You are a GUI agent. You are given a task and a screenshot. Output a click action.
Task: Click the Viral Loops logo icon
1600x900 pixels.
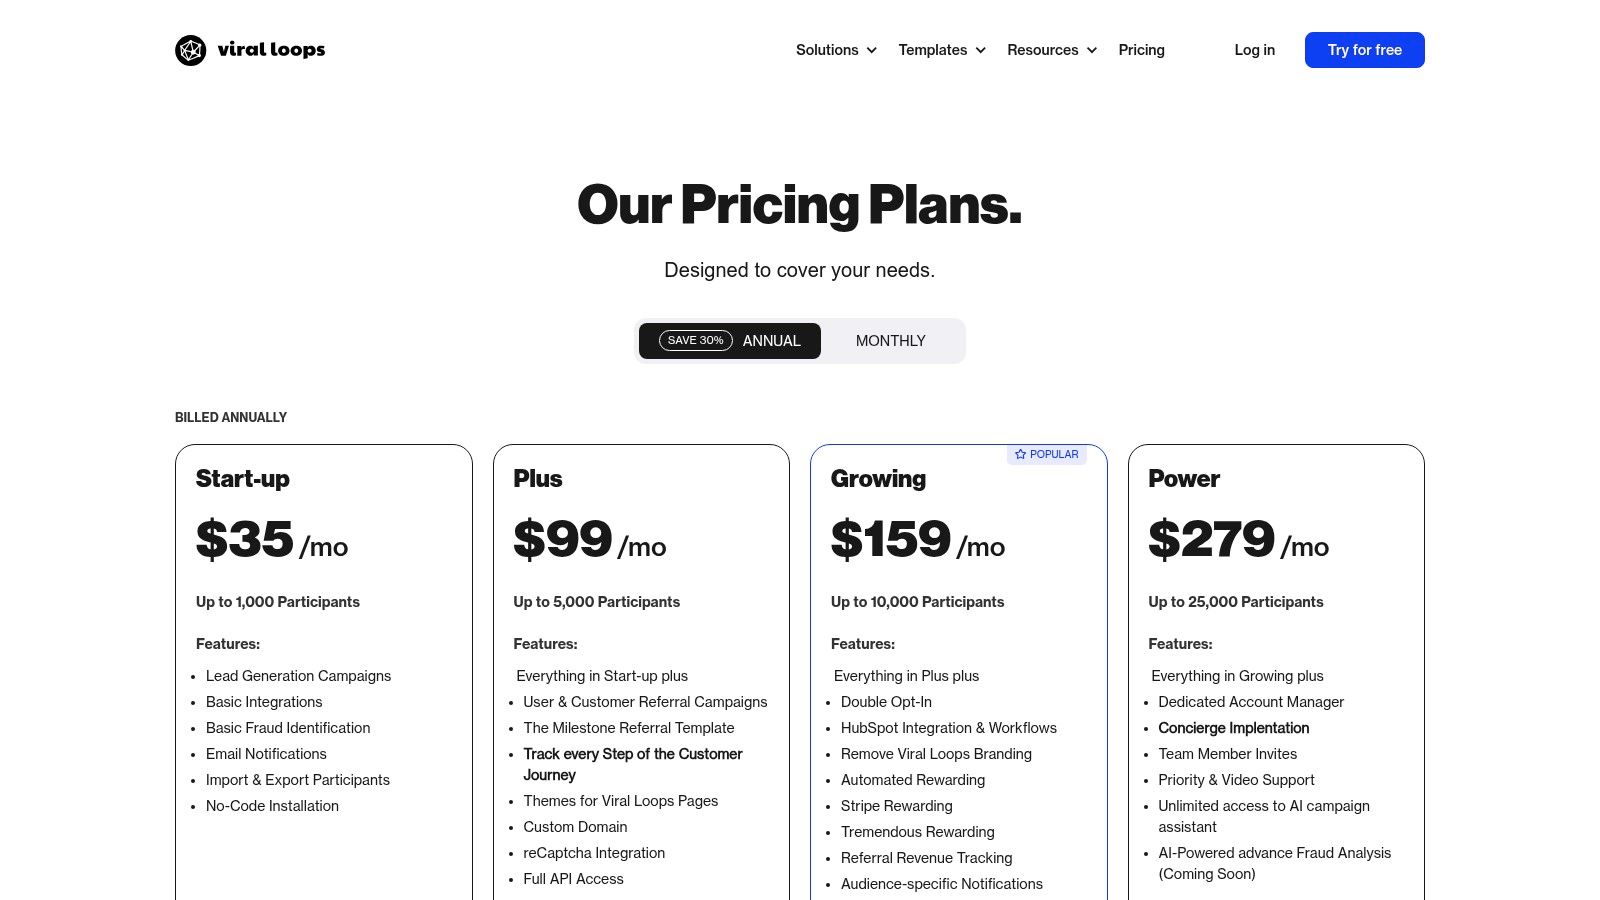click(x=190, y=50)
